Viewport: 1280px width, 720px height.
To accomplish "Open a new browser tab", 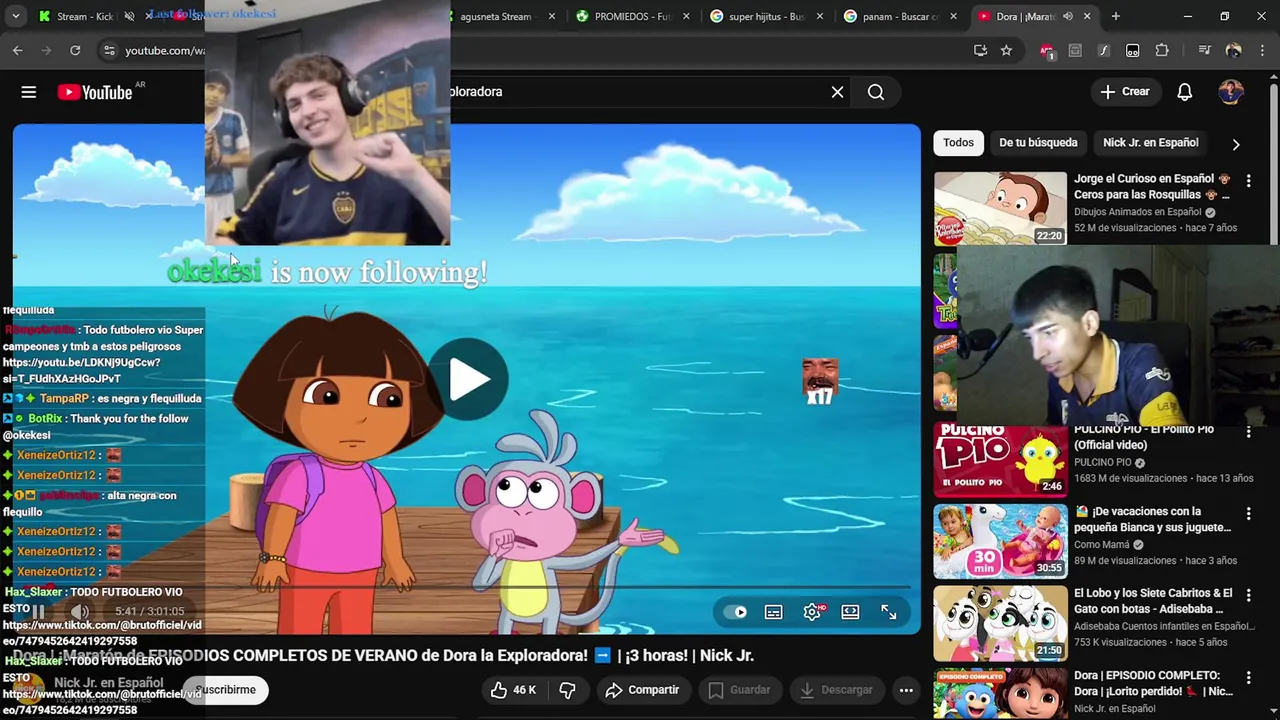I will click(1116, 17).
